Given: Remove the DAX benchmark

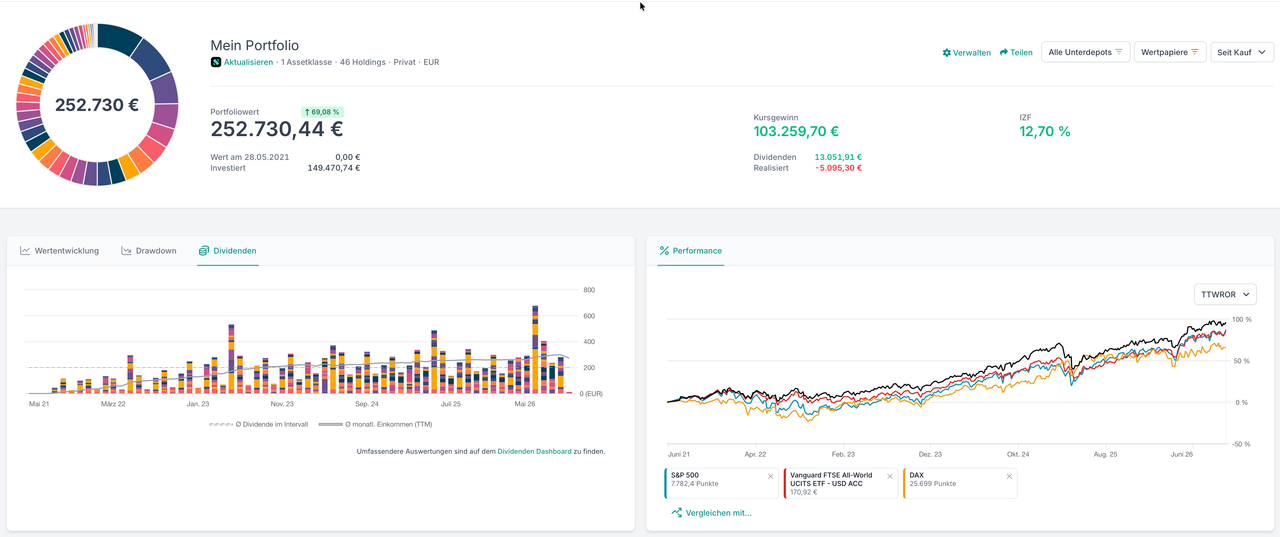Looking at the screenshot, I should click(1009, 476).
